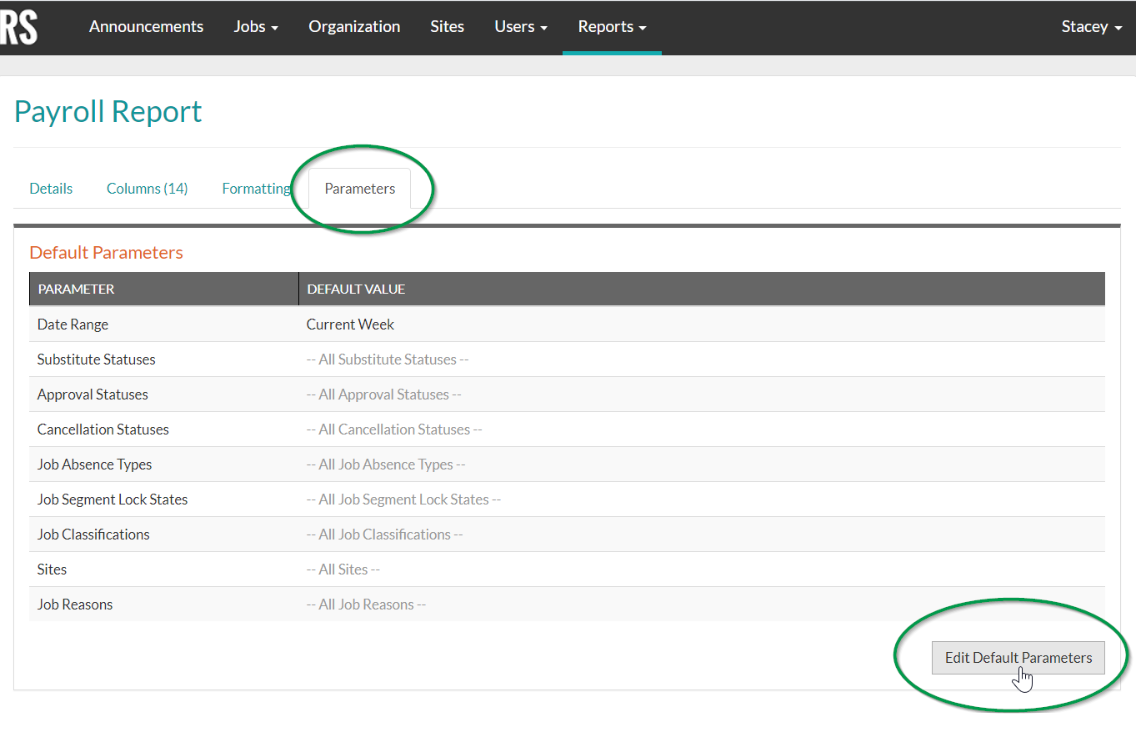Image resolution: width=1146 pixels, height=733 pixels.
Task: Switch to the Parameters tab
Action: (x=360, y=188)
